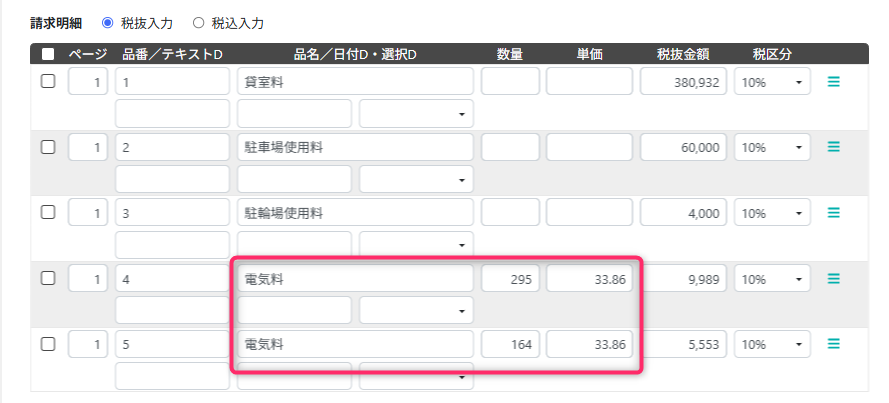Image resolution: width=889 pixels, height=403 pixels.
Task: Open the row menu icon for item 5
Action: point(833,344)
